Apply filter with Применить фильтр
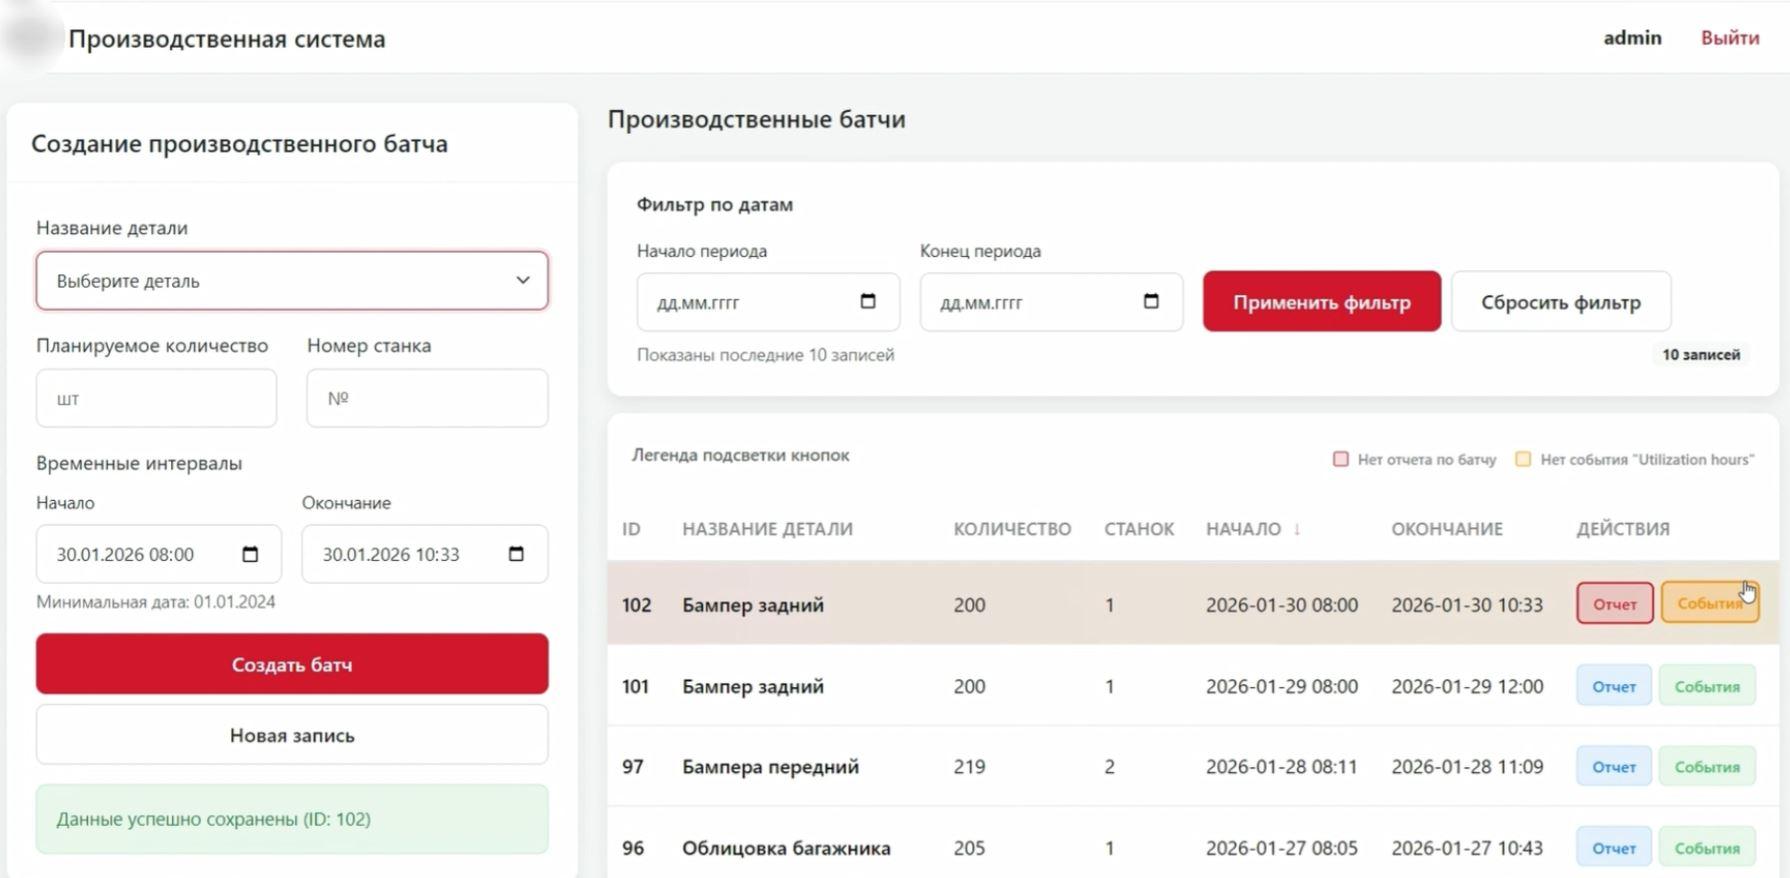Viewport: 1790px width, 878px height. point(1321,302)
